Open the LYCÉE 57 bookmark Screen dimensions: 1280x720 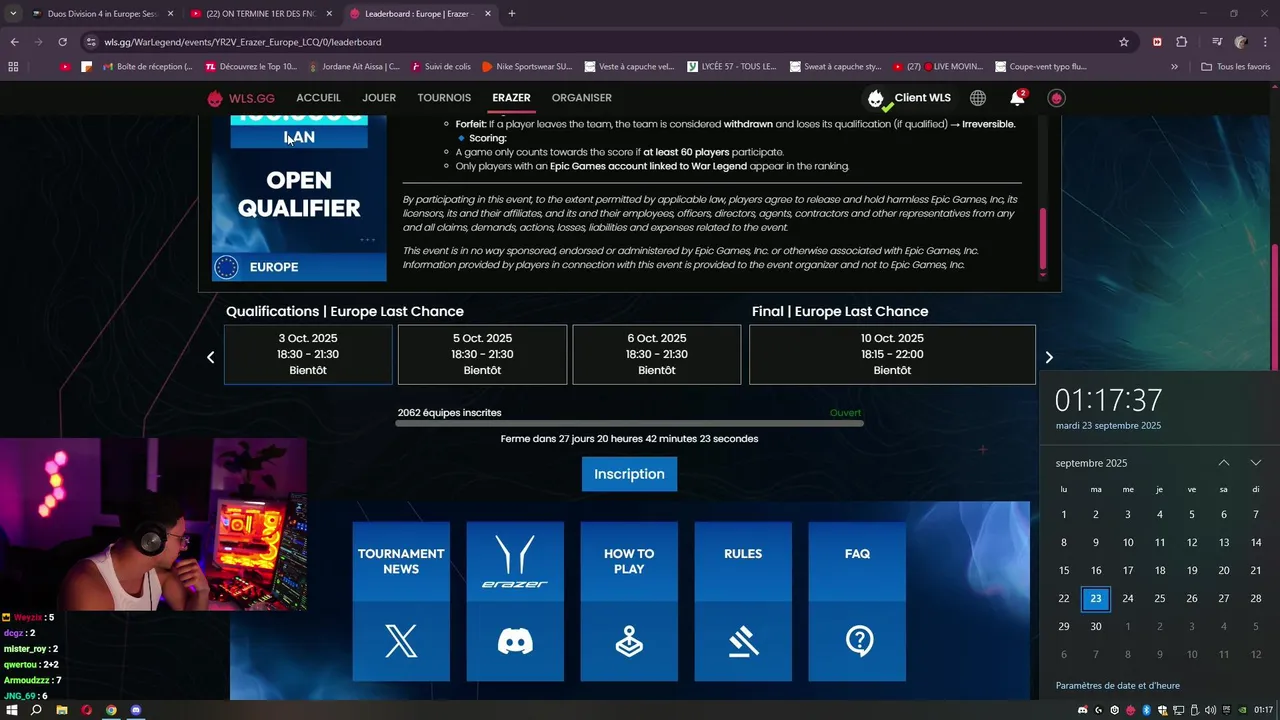[x=731, y=67]
